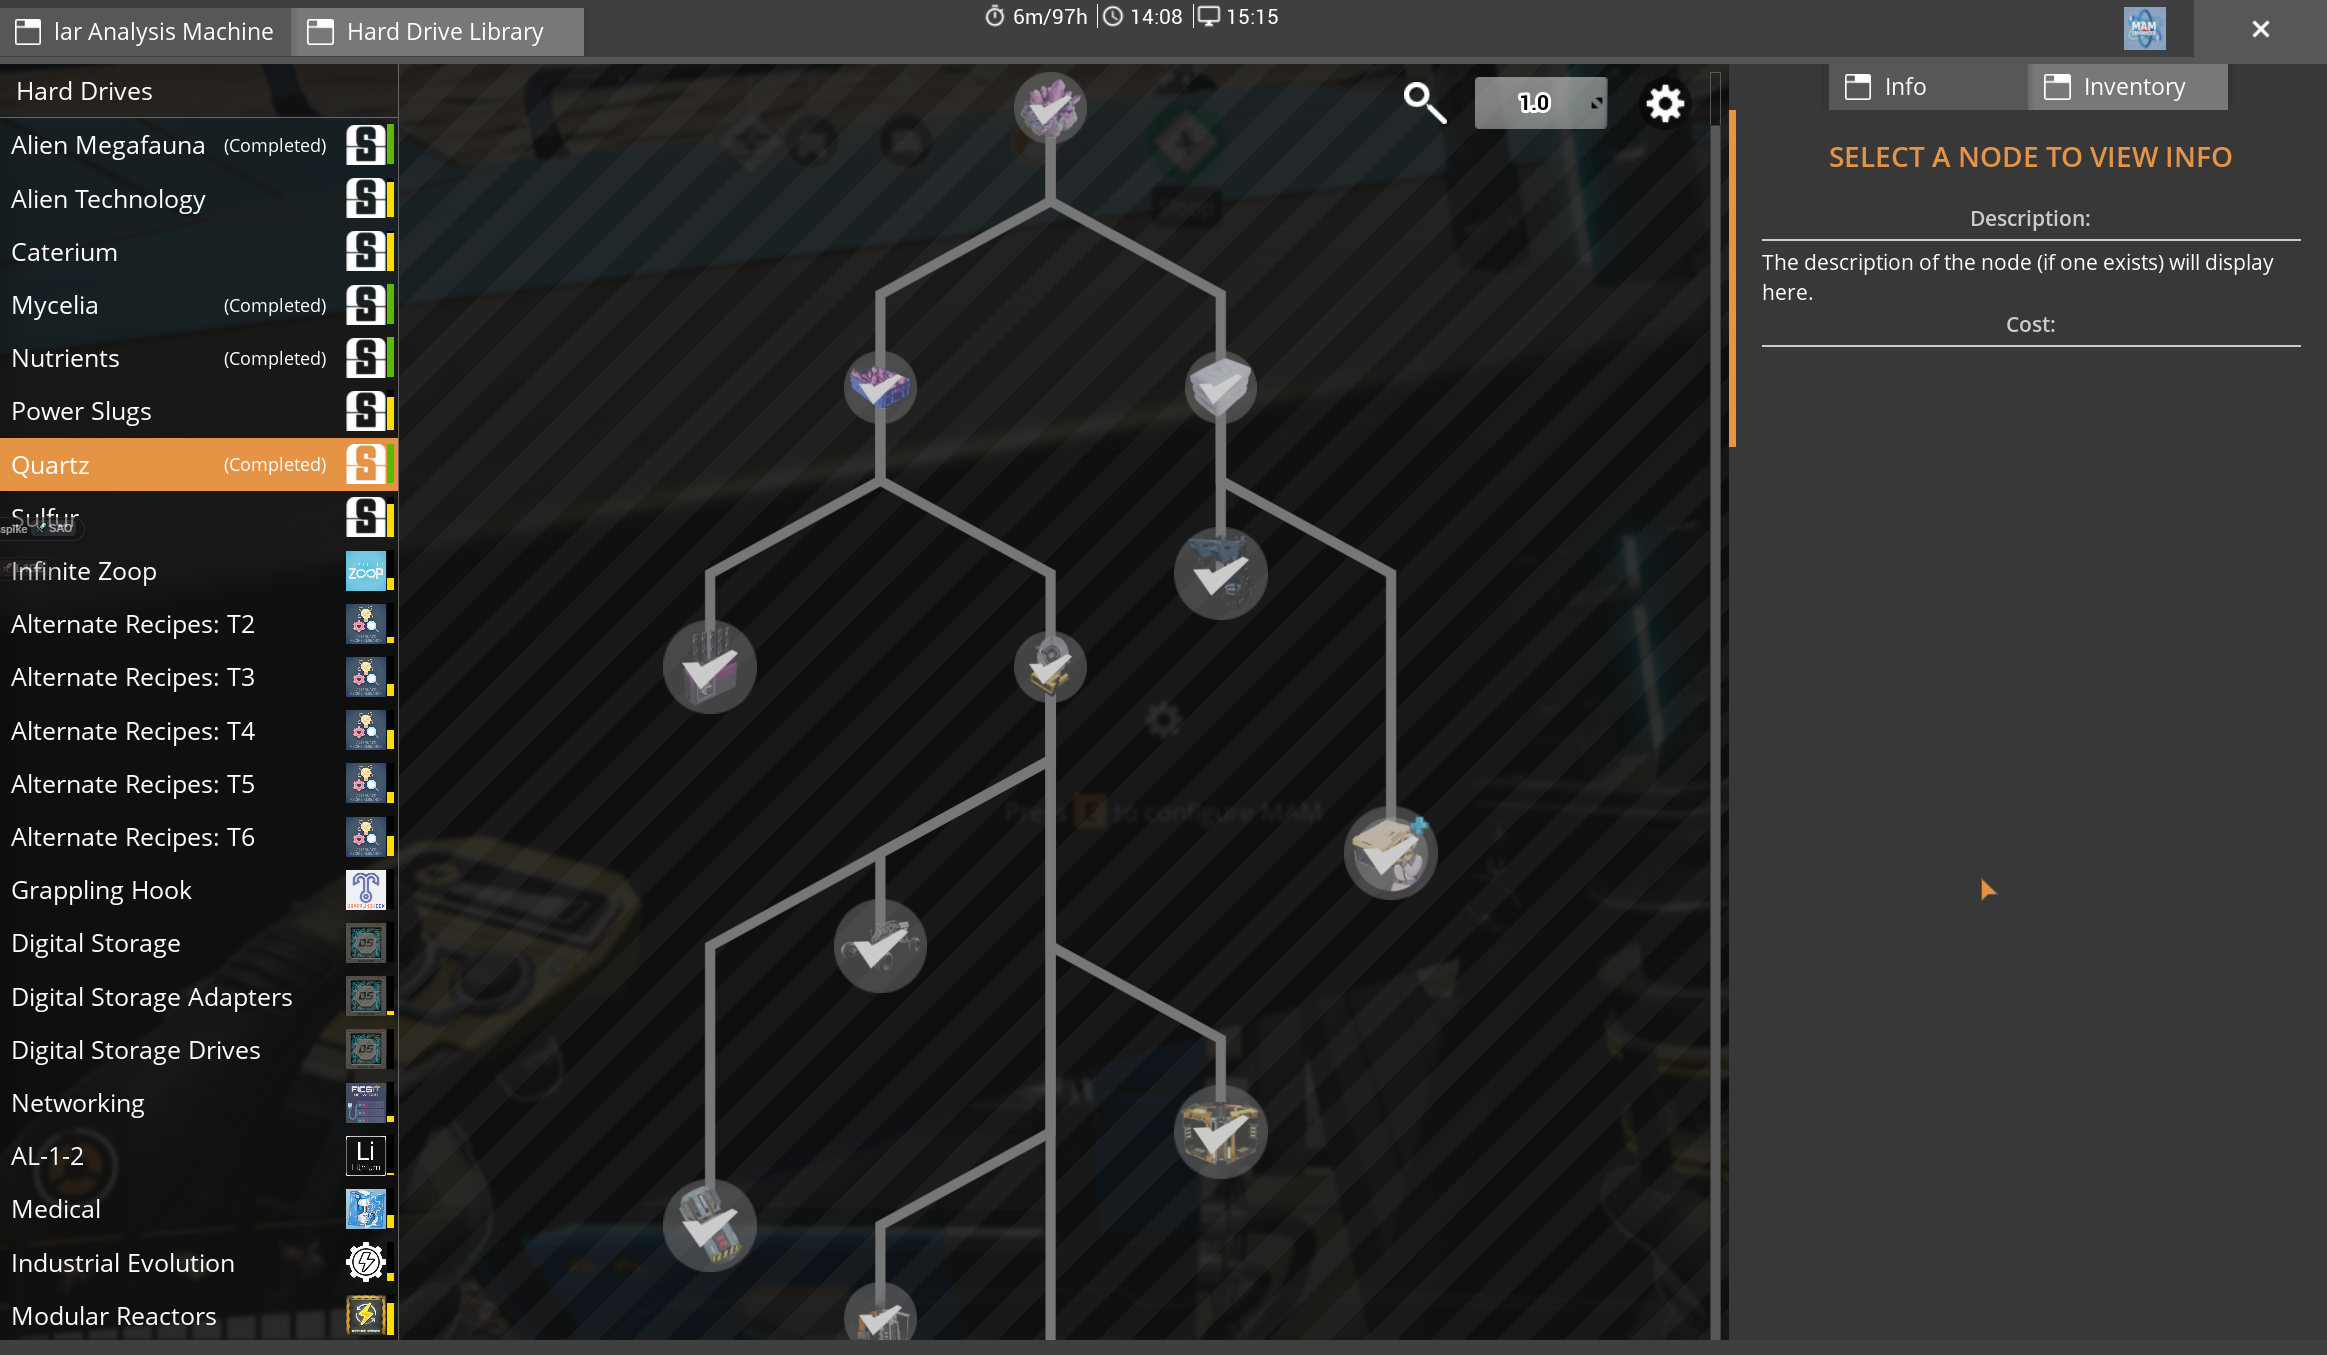The width and height of the screenshot is (2327, 1355).
Task: Click the zoom level 1.0 field
Action: point(1540,103)
